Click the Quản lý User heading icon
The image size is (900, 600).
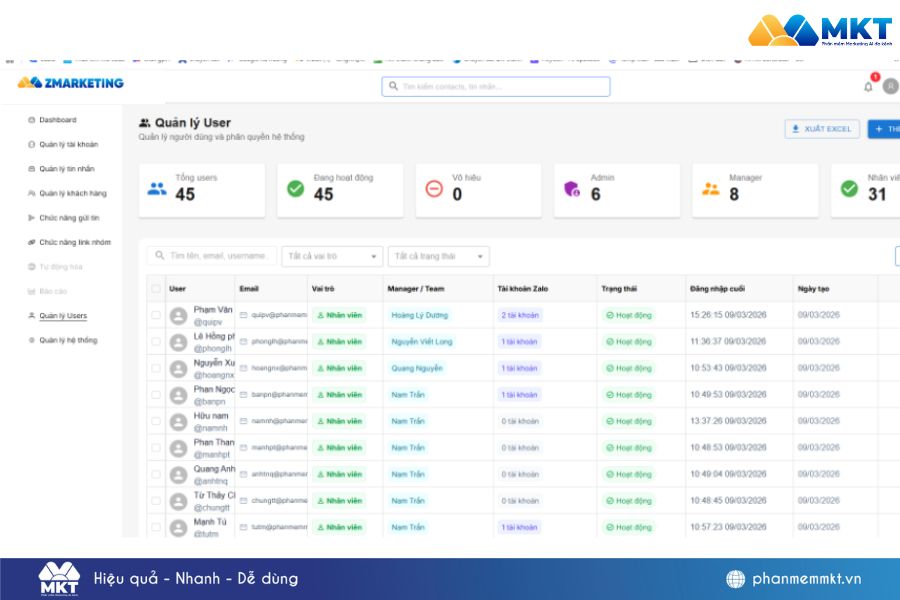tap(145, 123)
